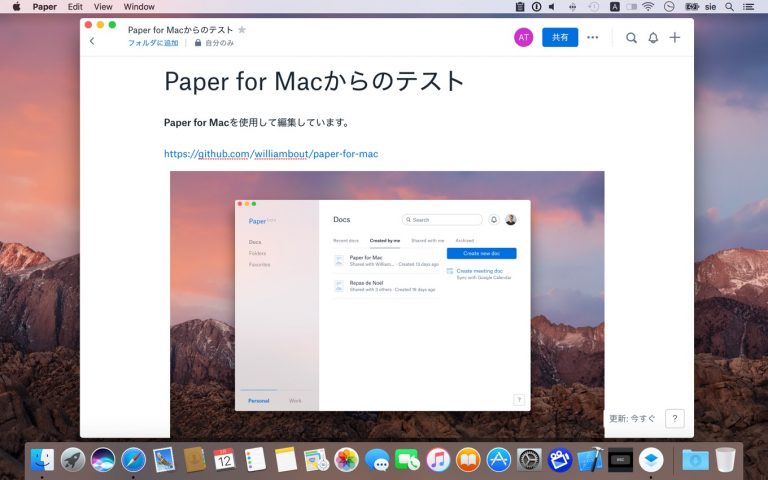
Task: Click the 自分のみ privacy lock label
Action: tap(214, 43)
